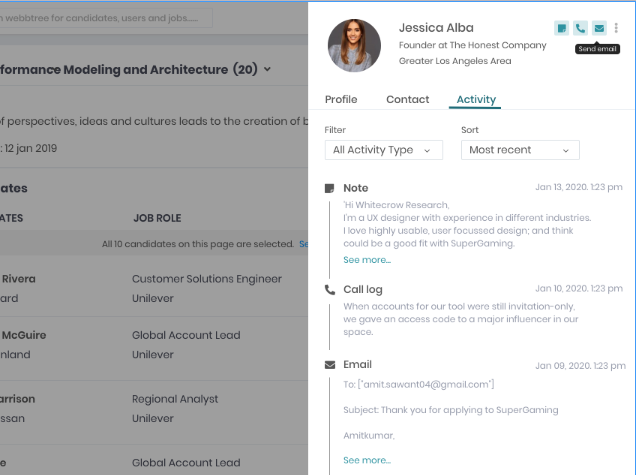Open the three-dot more options menu
The image size is (636, 475).
616,28
